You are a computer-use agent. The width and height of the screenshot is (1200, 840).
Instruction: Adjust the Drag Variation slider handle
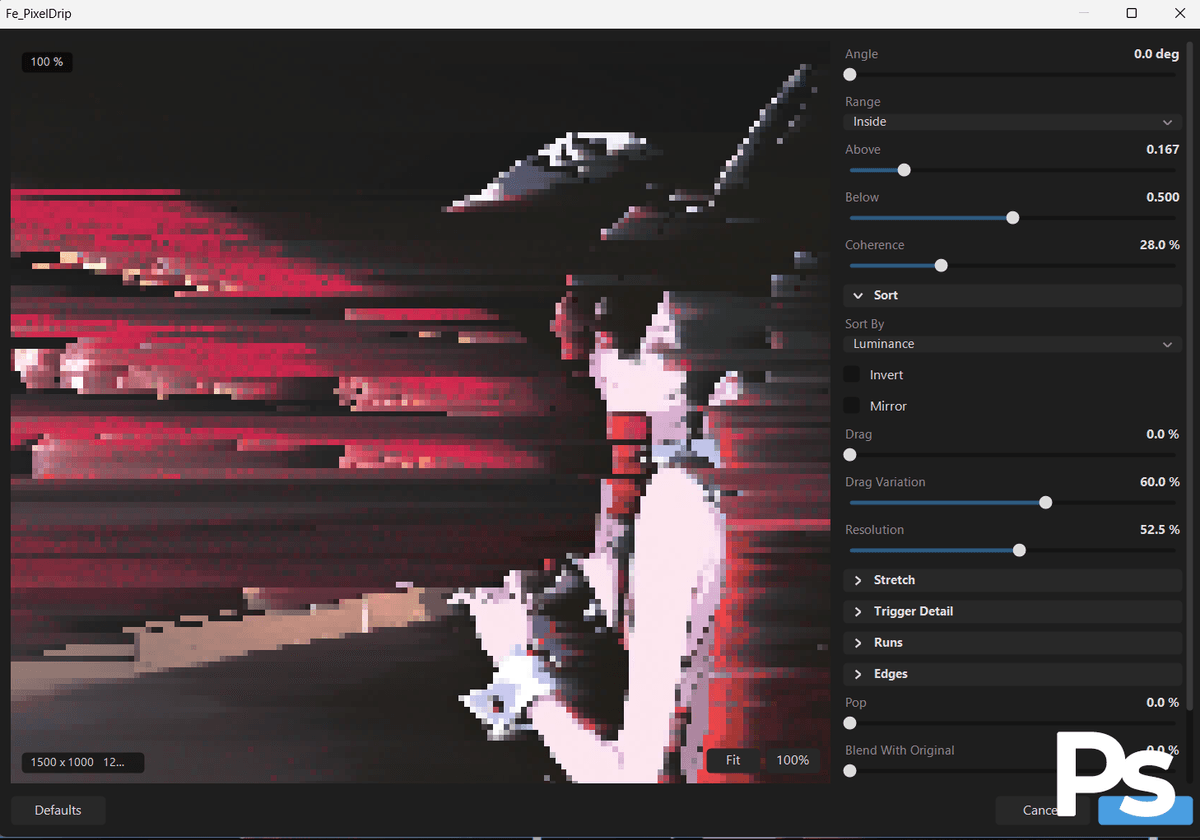(1046, 503)
